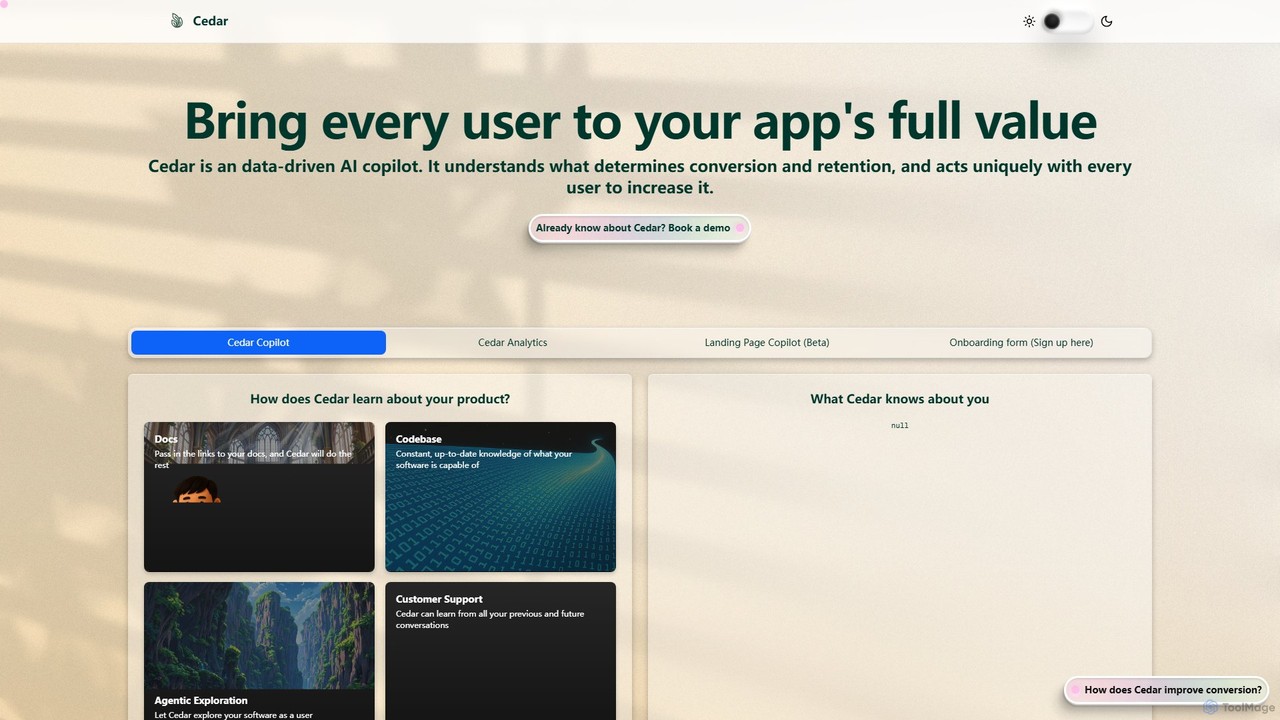1280x720 pixels.
Task: Click the moon dark-mode icon
Action: (x=1106, y=21)
